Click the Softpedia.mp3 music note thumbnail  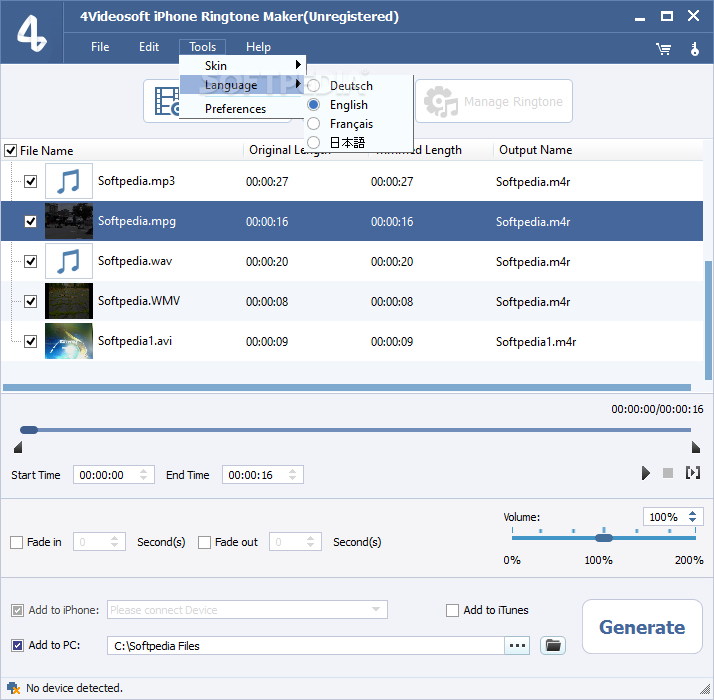coord(69,181)
